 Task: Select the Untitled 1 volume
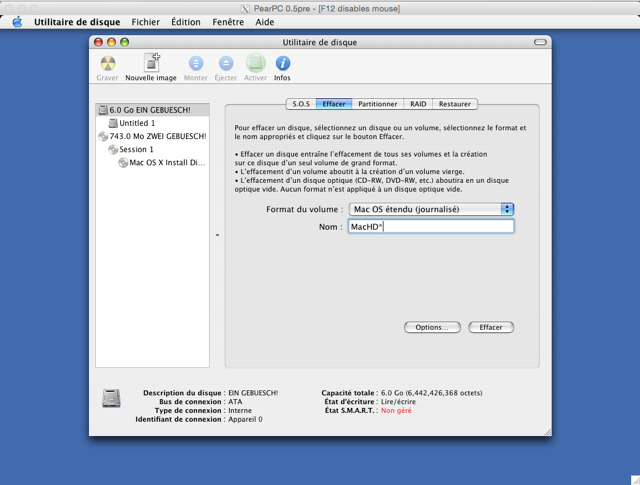coord(153,123)
